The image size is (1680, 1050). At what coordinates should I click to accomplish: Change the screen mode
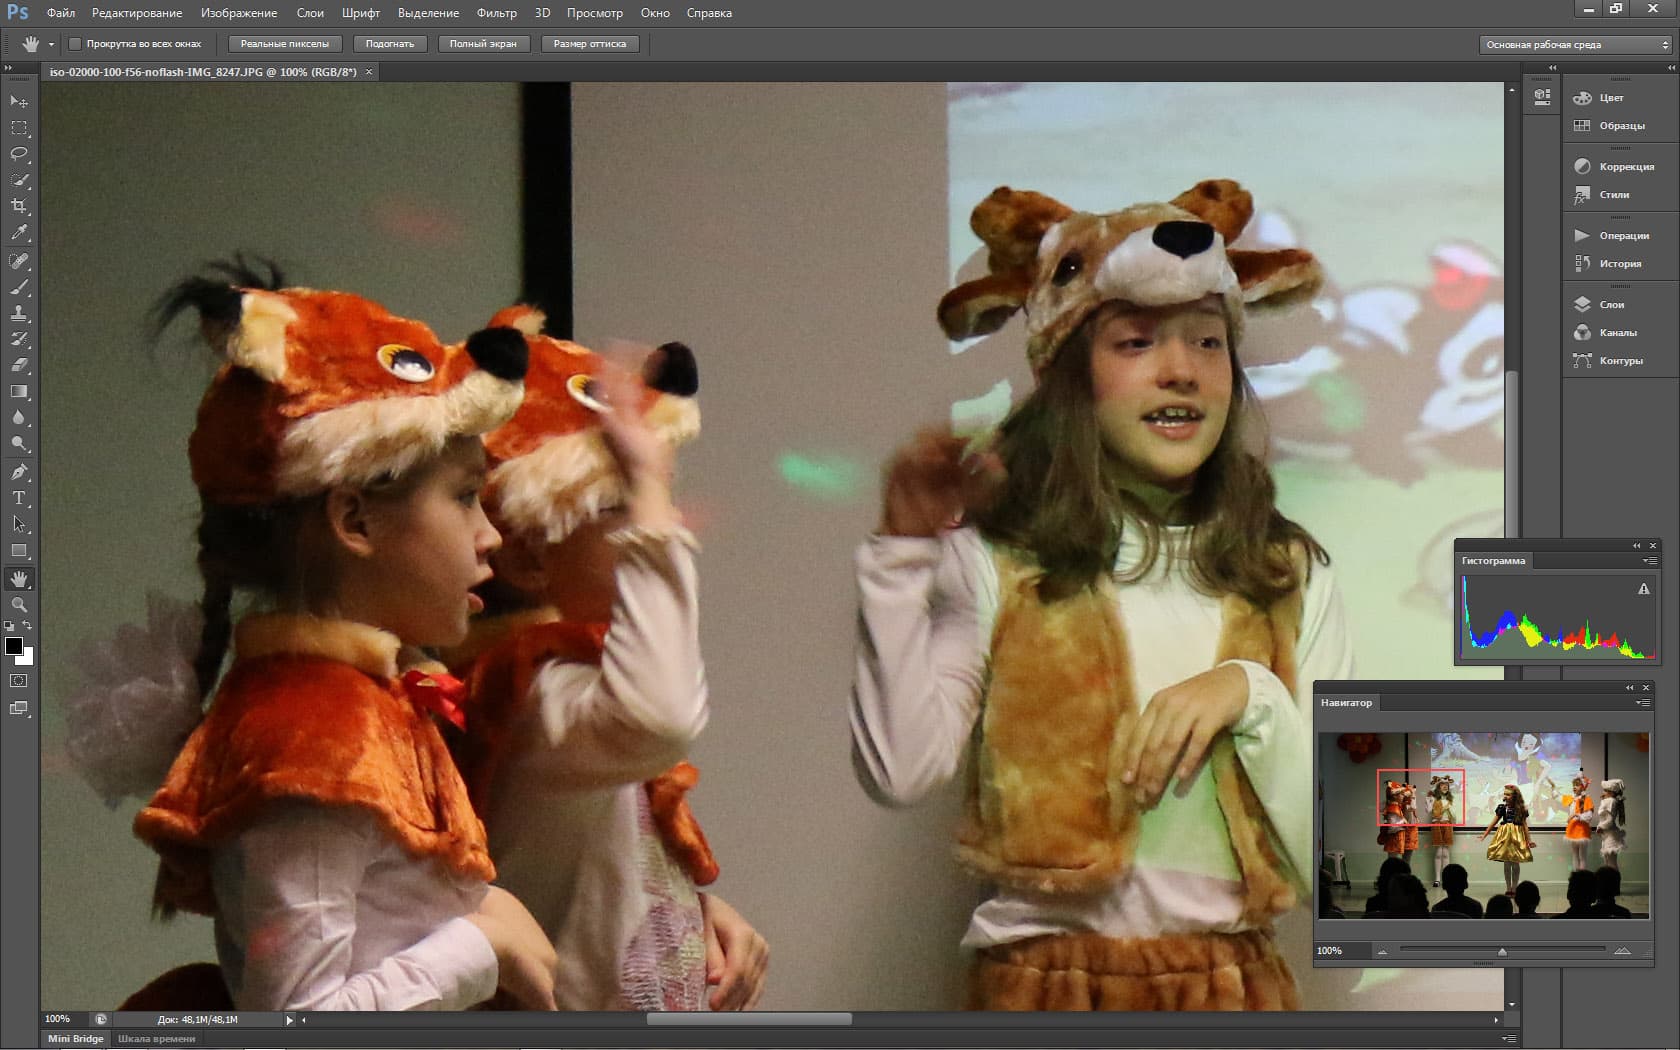coord(19,708)
